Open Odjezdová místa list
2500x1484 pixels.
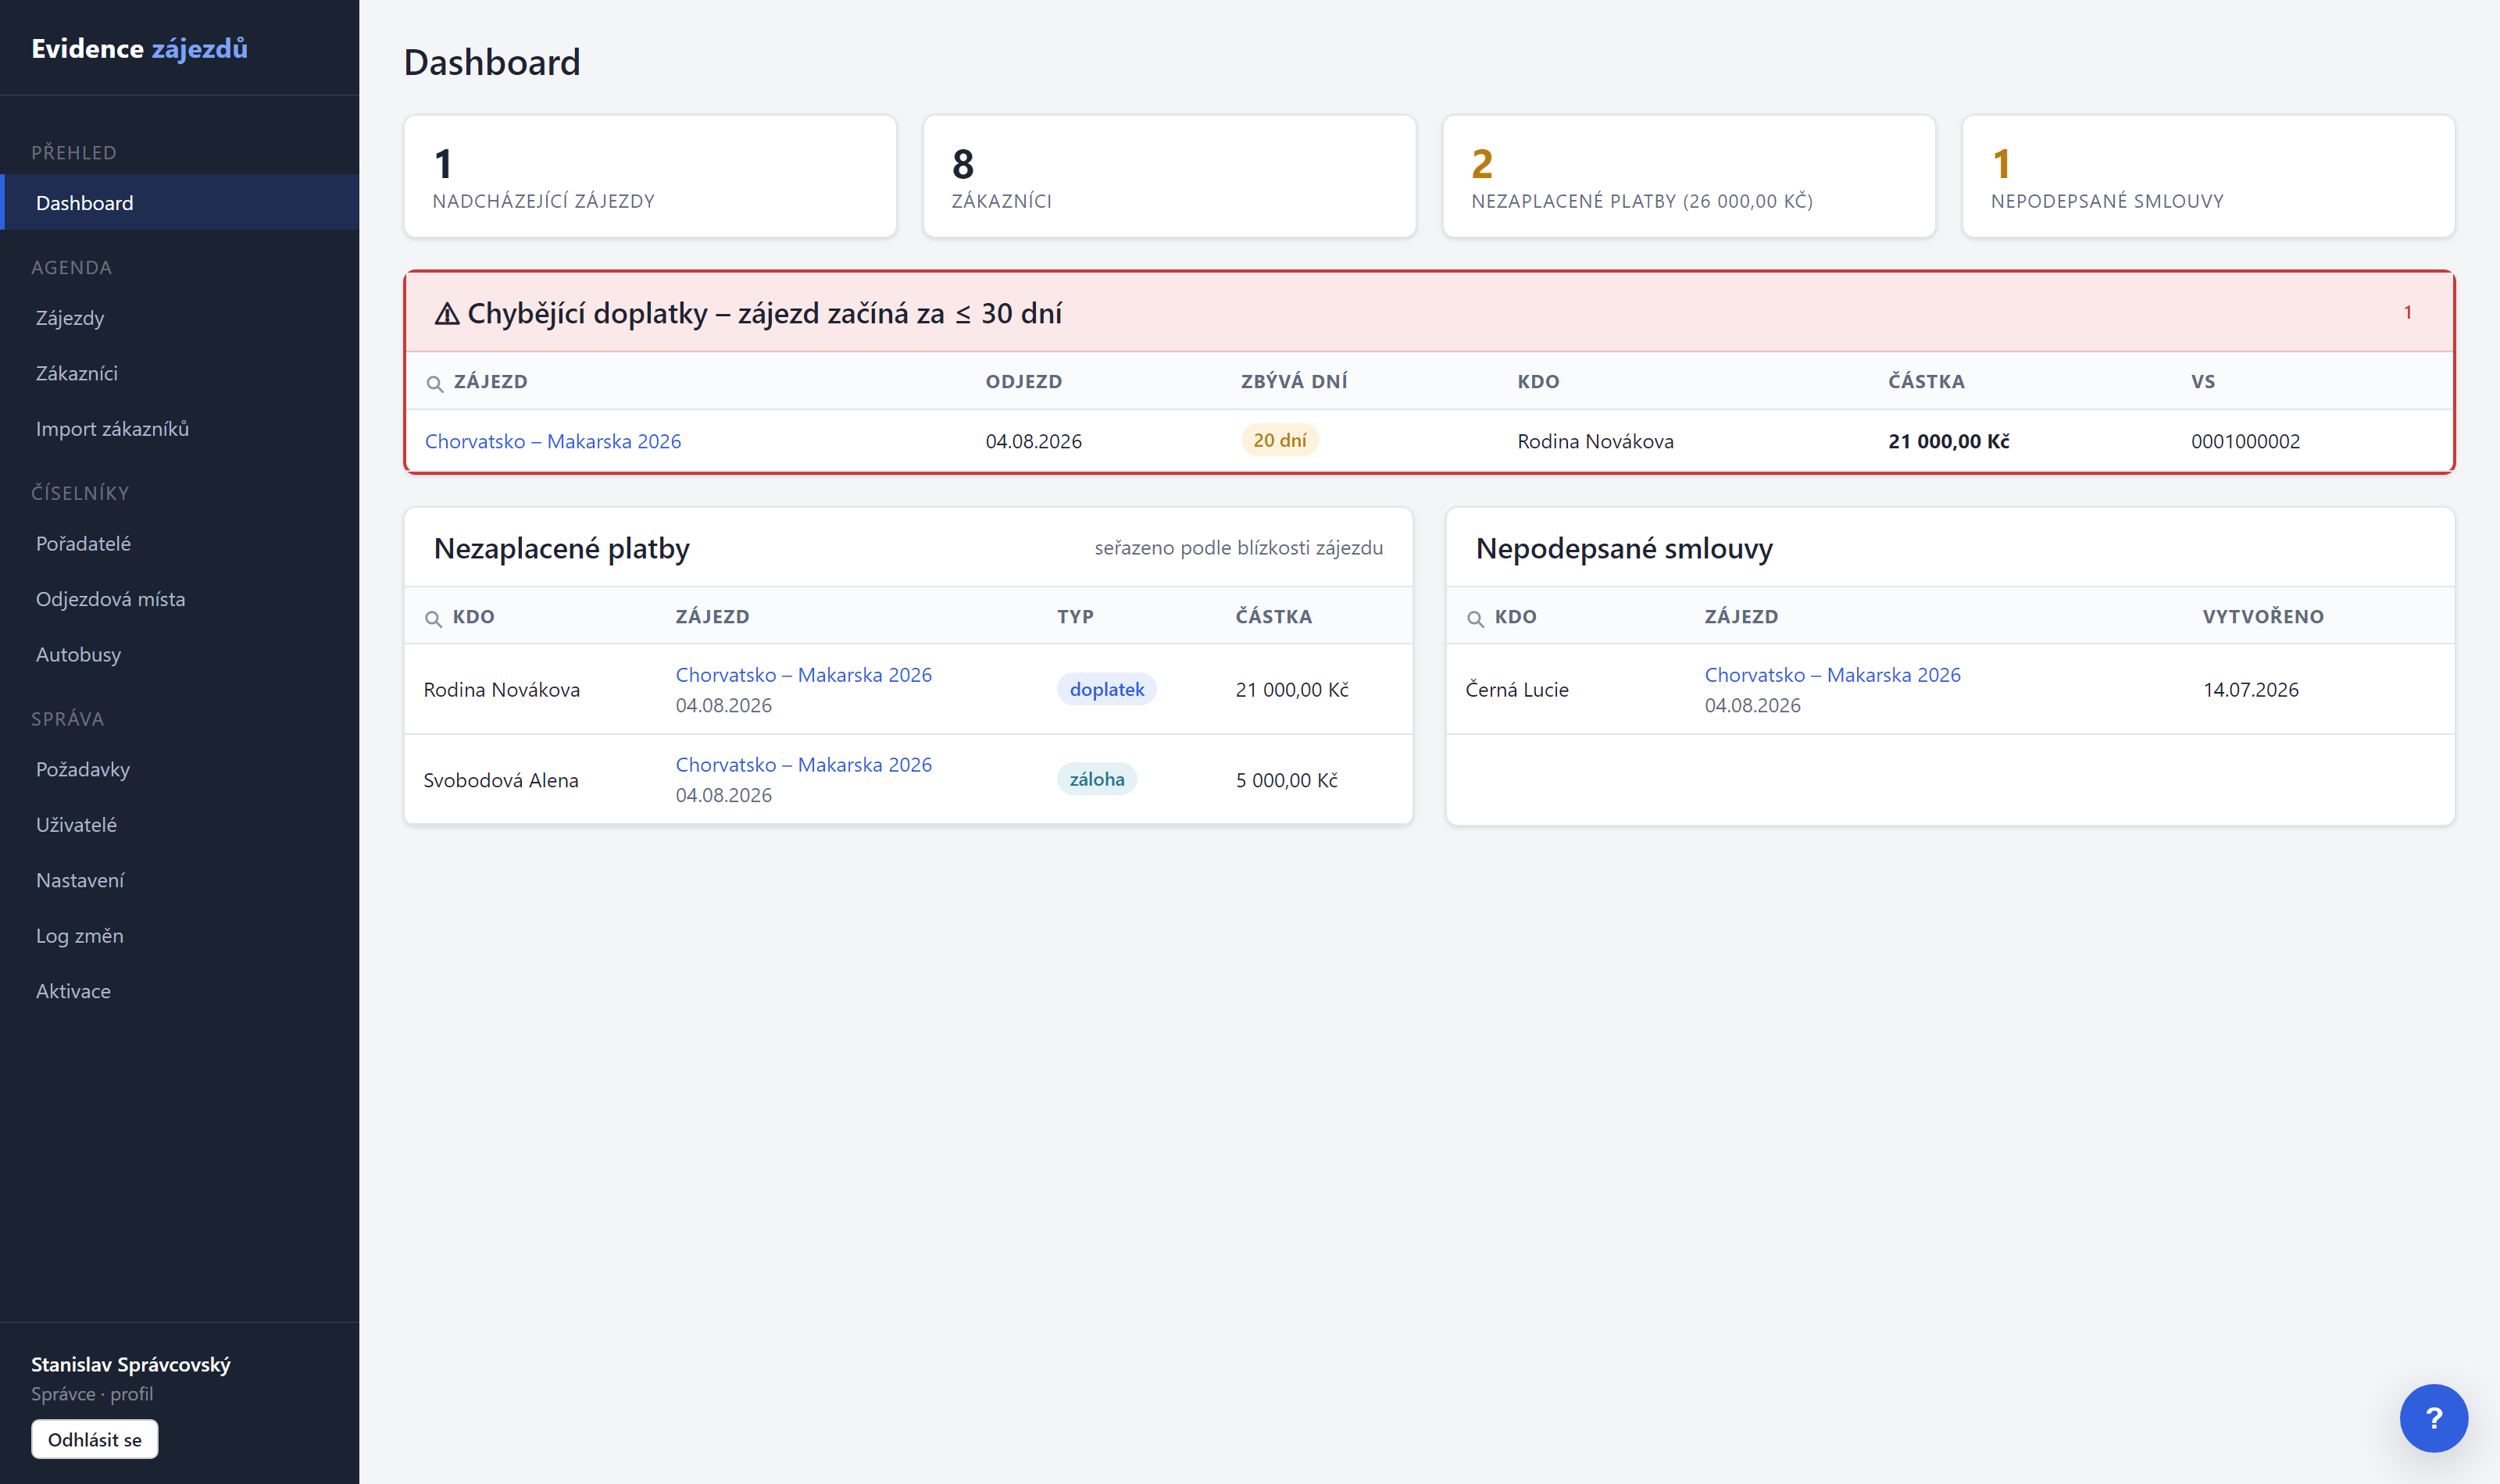point(180,599)
